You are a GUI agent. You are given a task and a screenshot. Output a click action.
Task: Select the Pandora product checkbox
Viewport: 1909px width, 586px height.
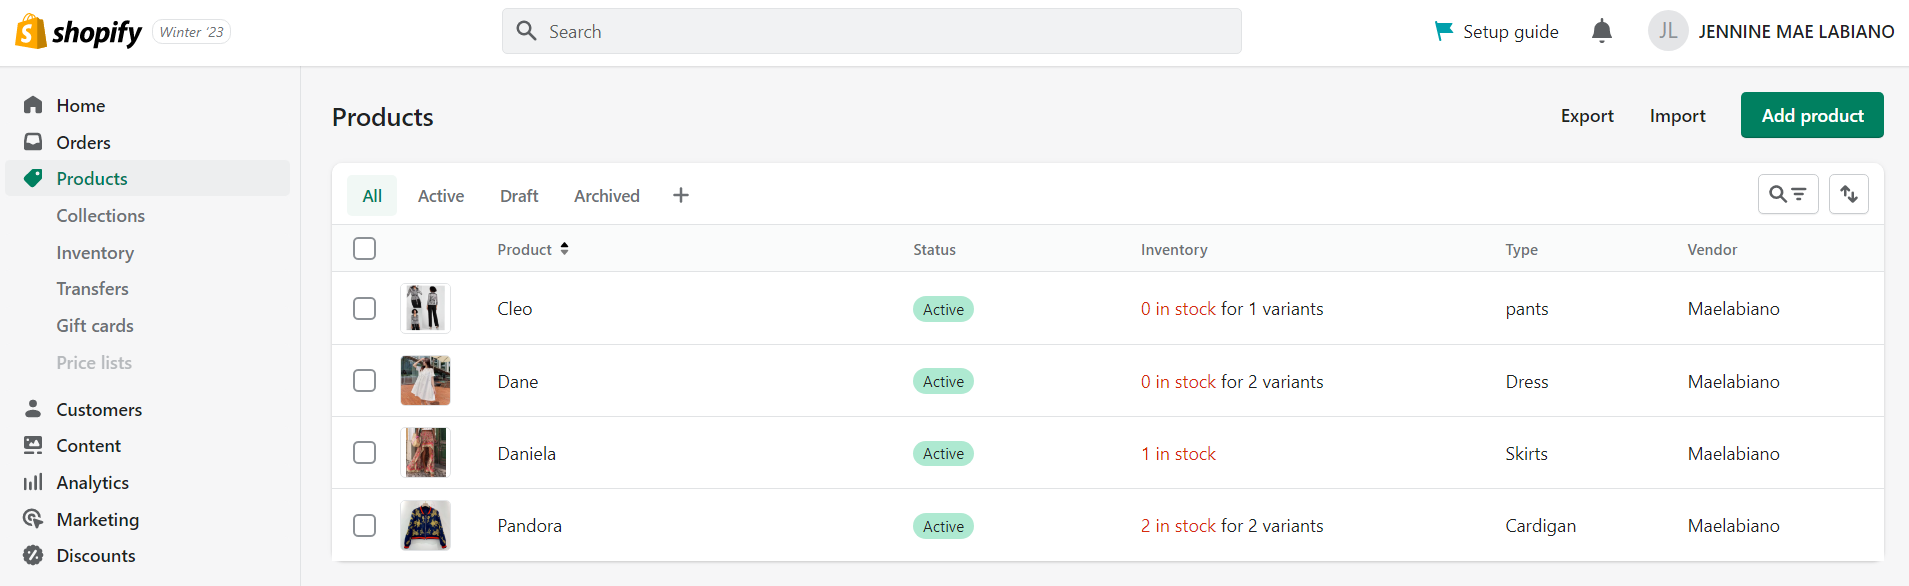point(365,525)
